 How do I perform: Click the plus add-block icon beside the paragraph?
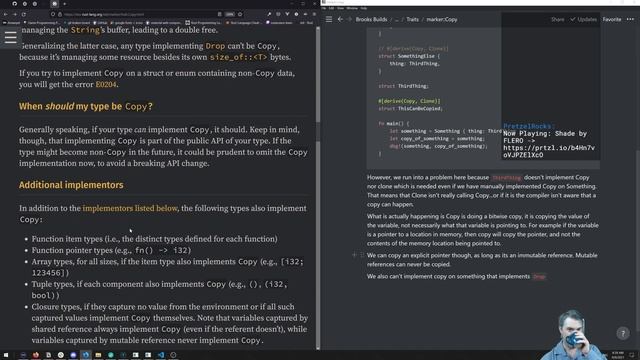[x=354, y=255]
